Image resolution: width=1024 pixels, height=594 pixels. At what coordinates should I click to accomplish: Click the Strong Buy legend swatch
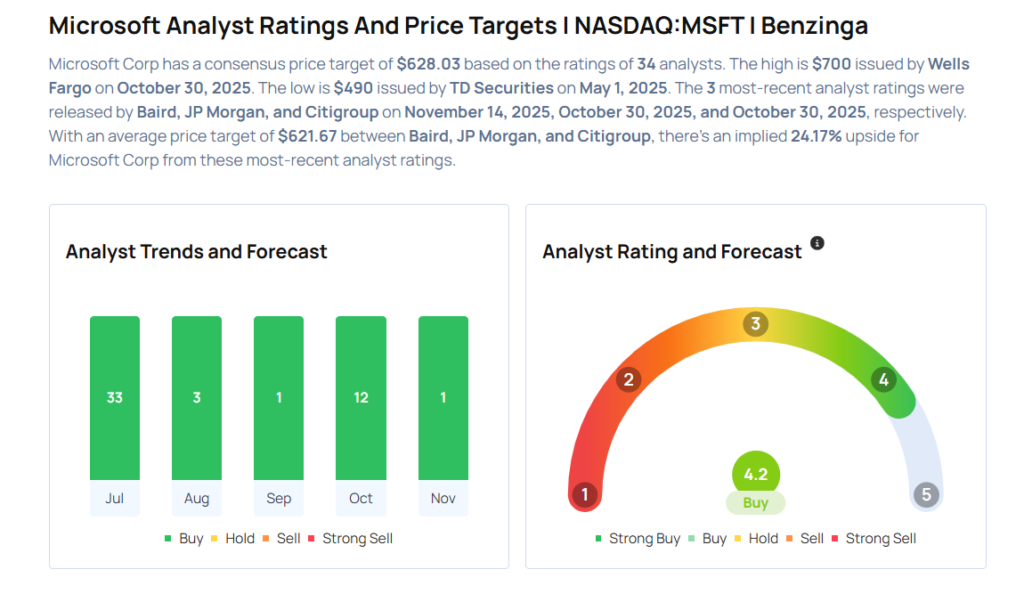[x=599, y=538]
